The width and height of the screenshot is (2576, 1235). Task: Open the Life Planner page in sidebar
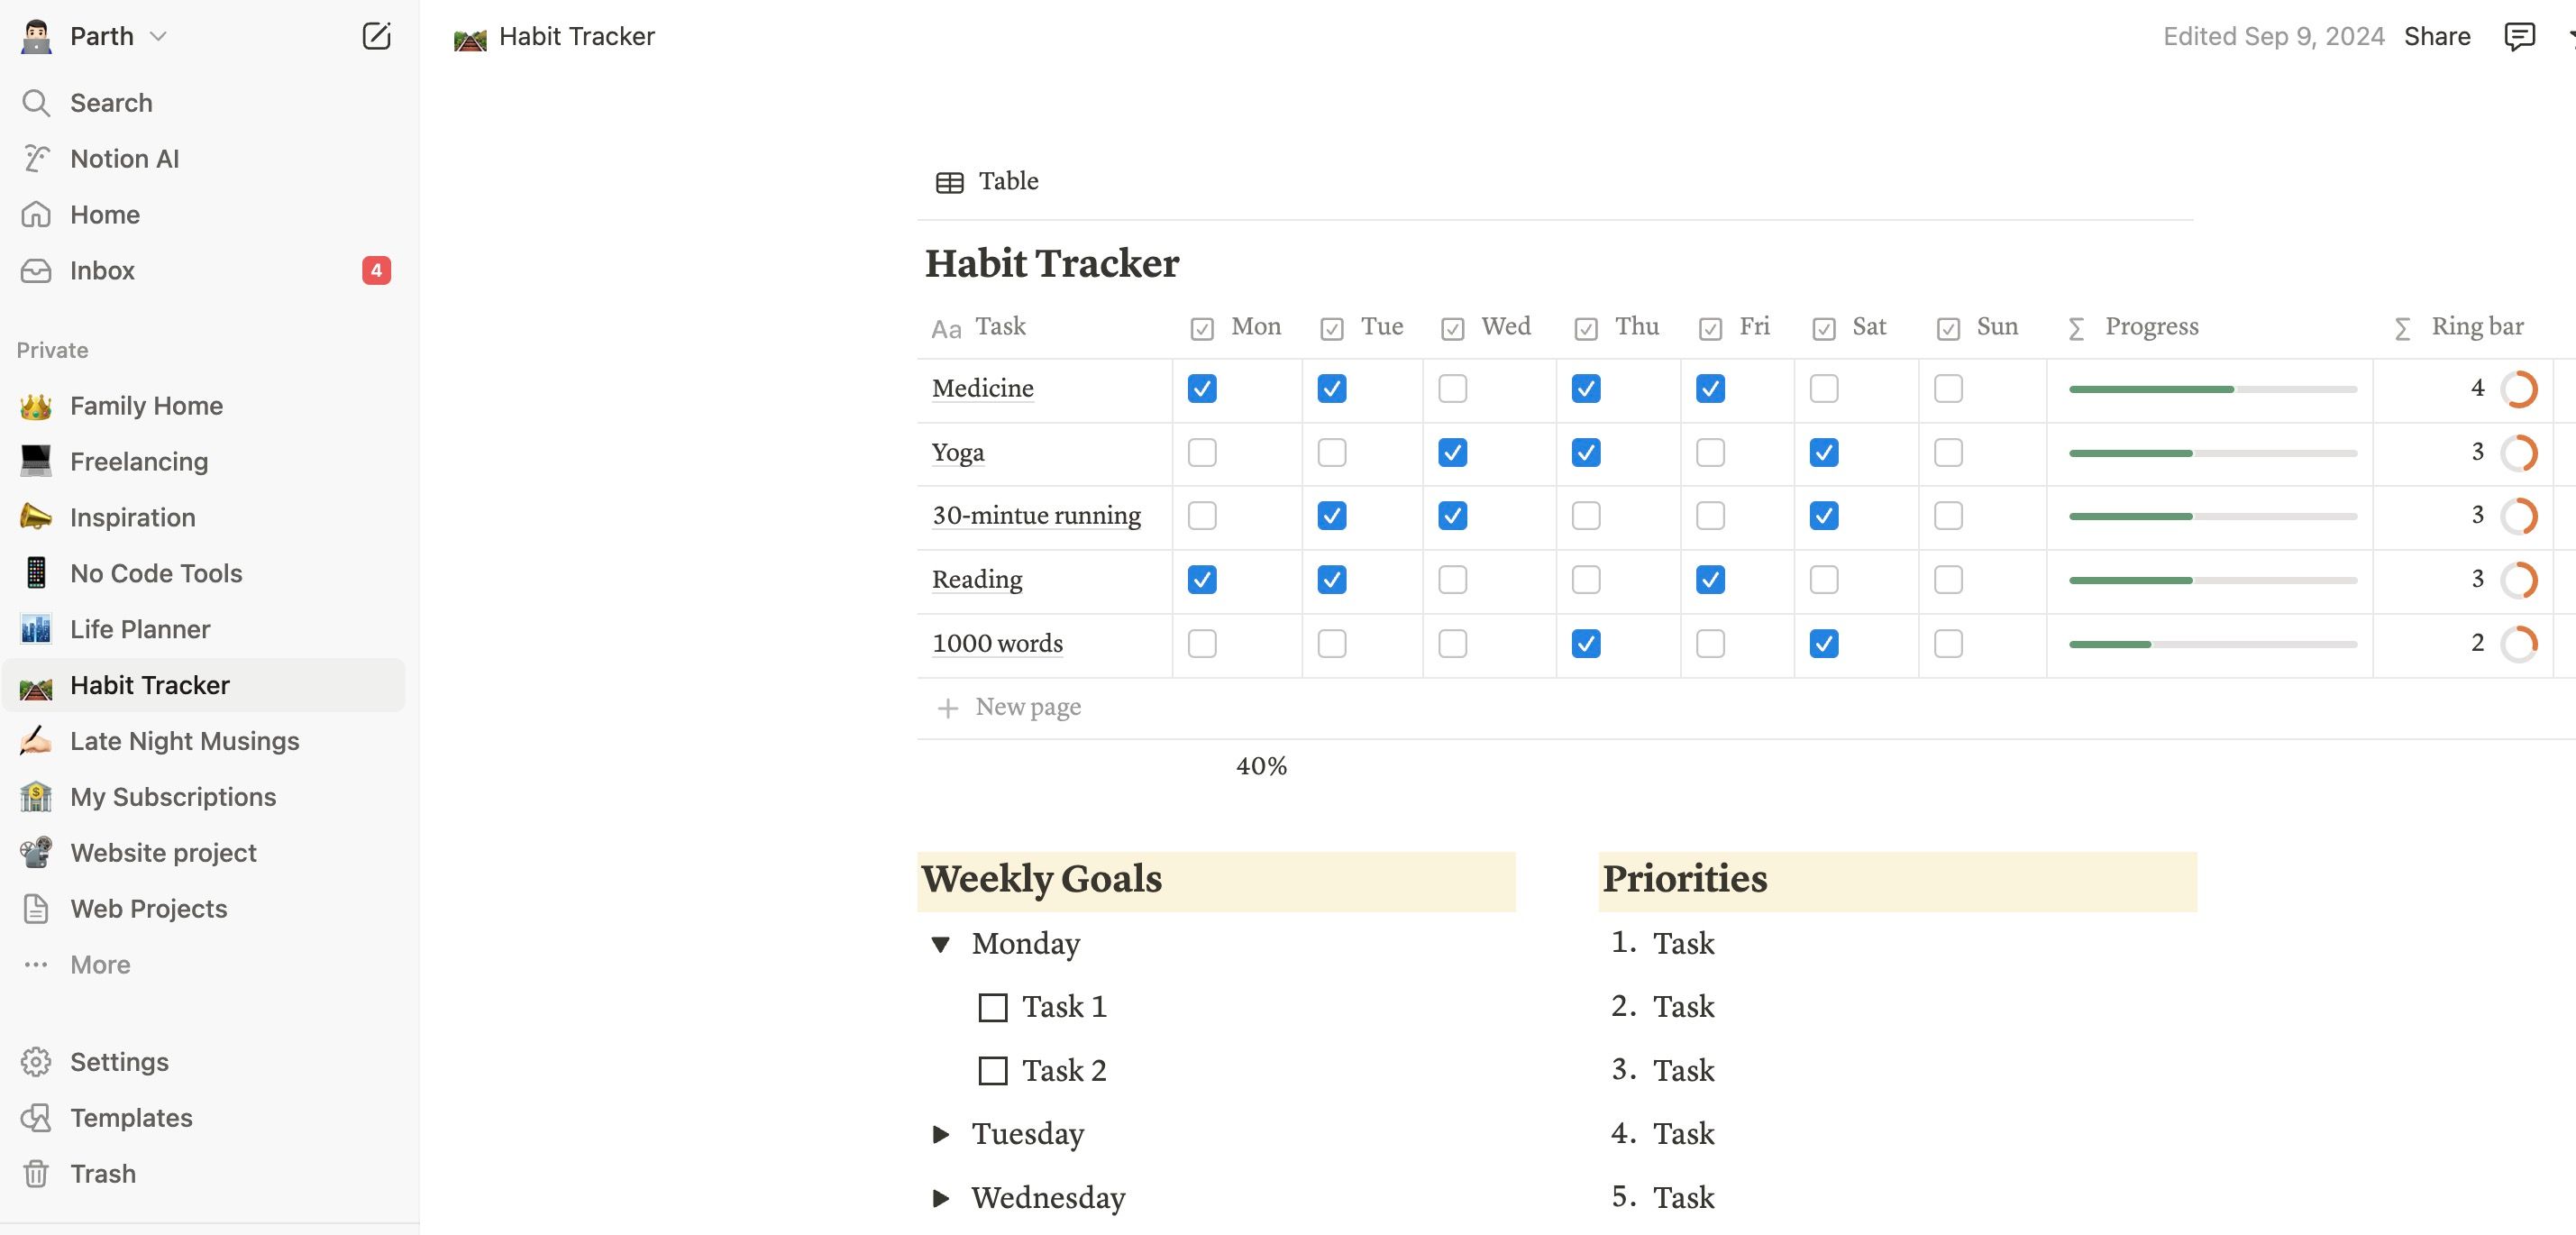coord(140,629)
